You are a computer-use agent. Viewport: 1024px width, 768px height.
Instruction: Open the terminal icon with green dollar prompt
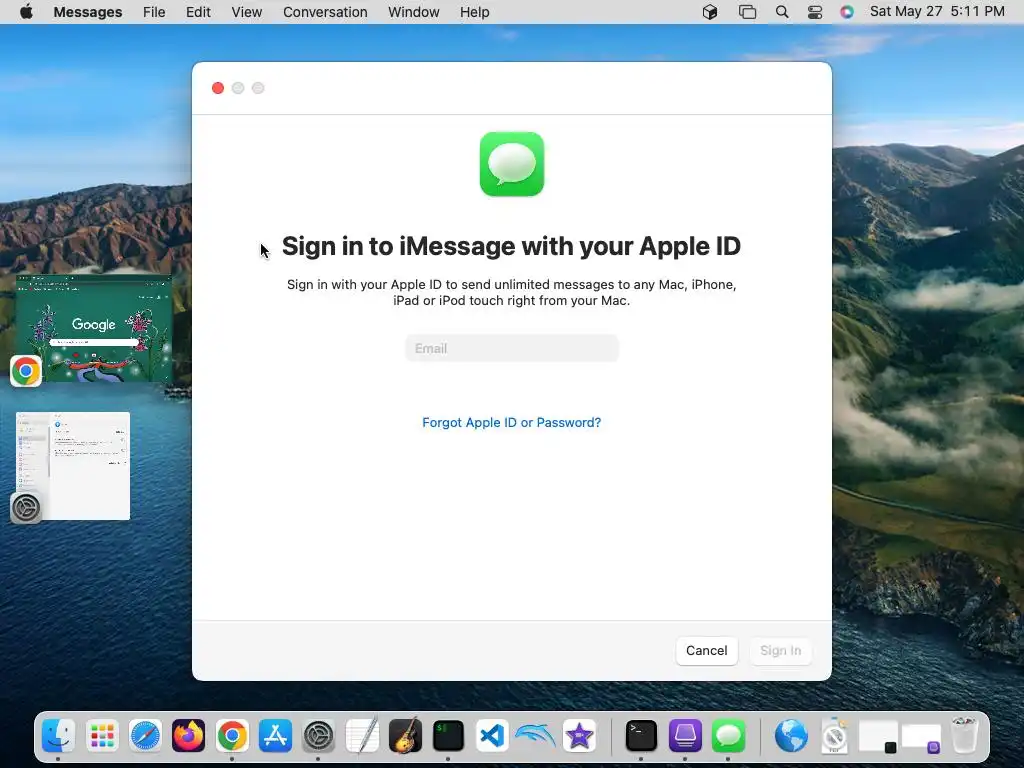pos(448,736)
